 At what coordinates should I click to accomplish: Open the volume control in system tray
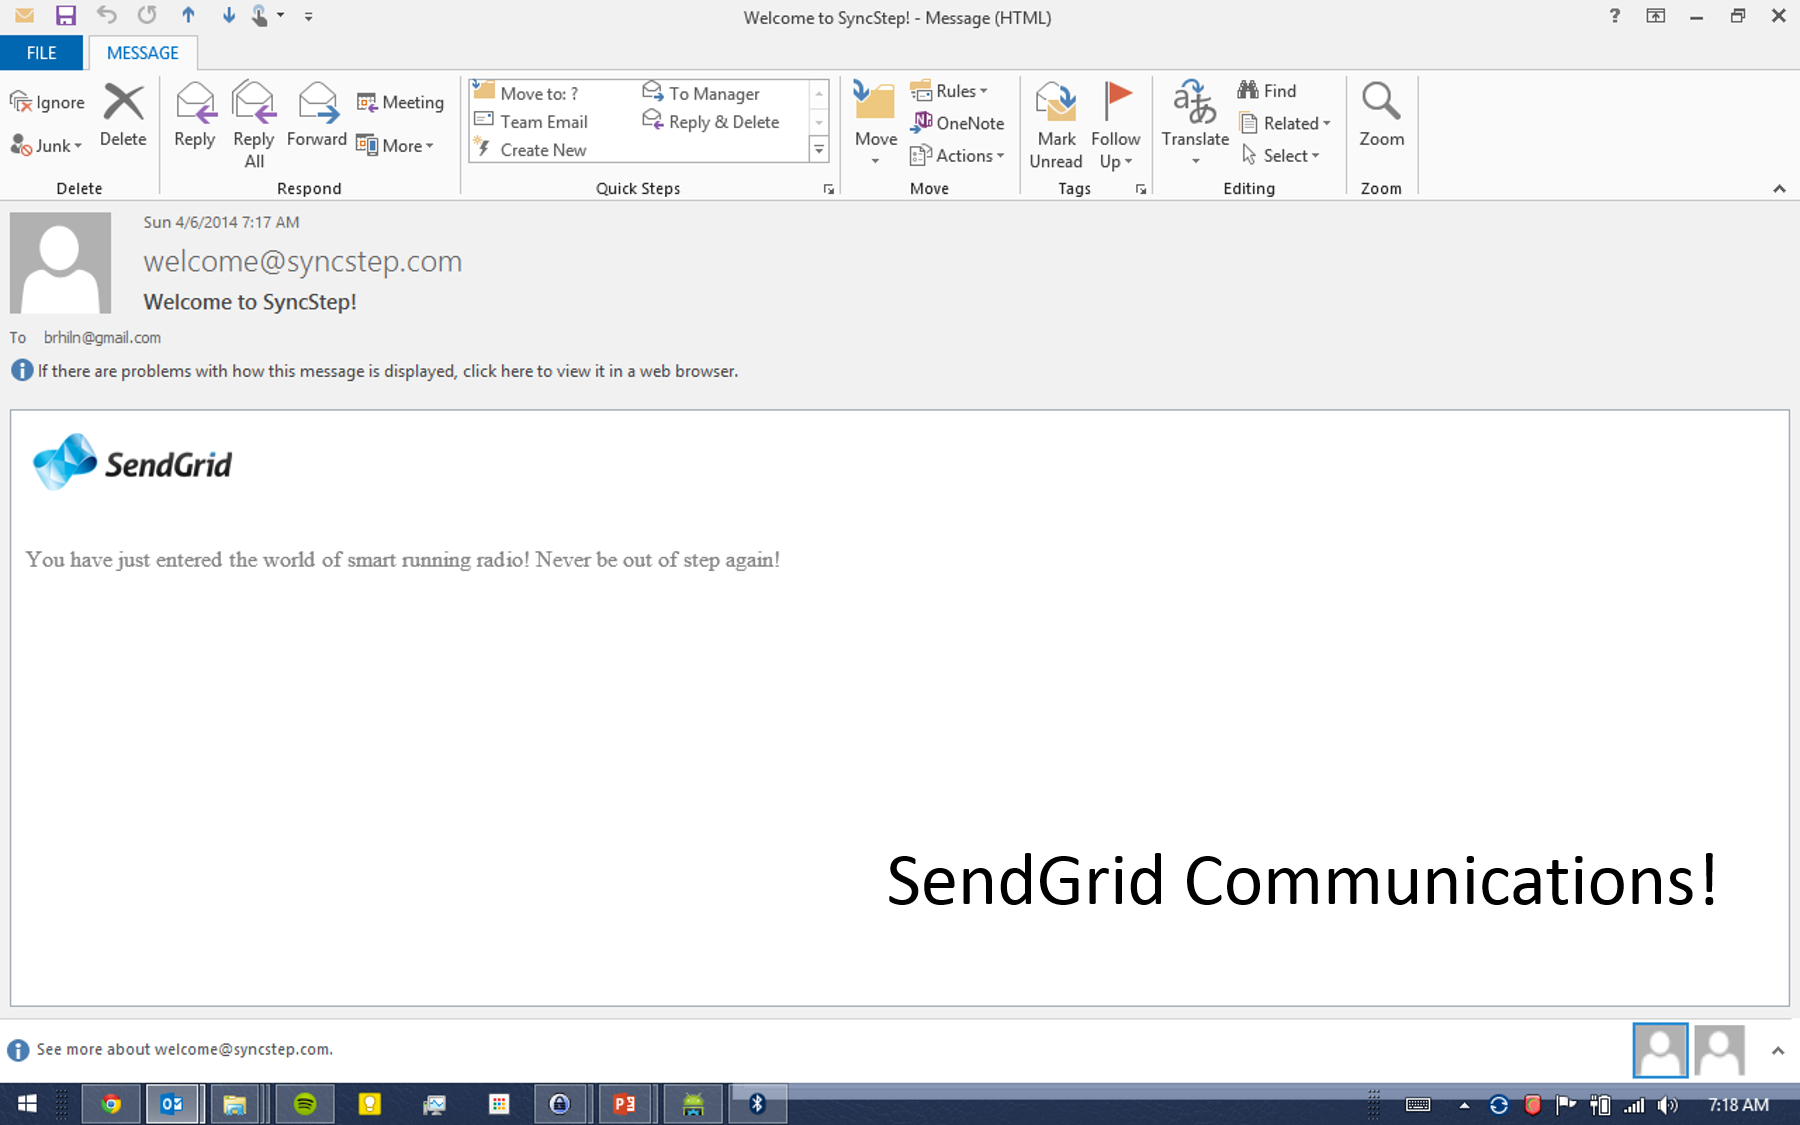1667,1105
